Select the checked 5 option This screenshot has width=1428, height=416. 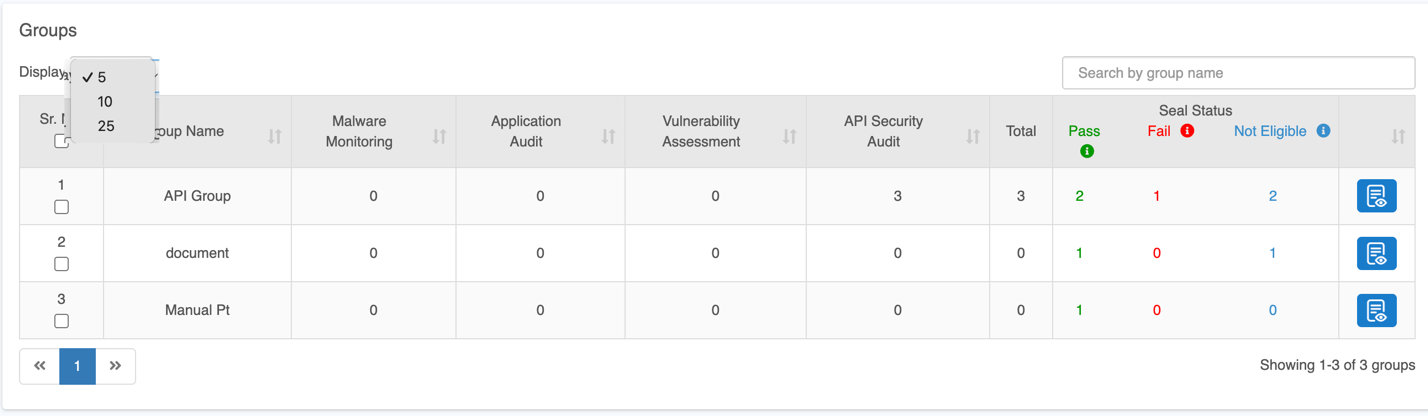click(102, 77)
